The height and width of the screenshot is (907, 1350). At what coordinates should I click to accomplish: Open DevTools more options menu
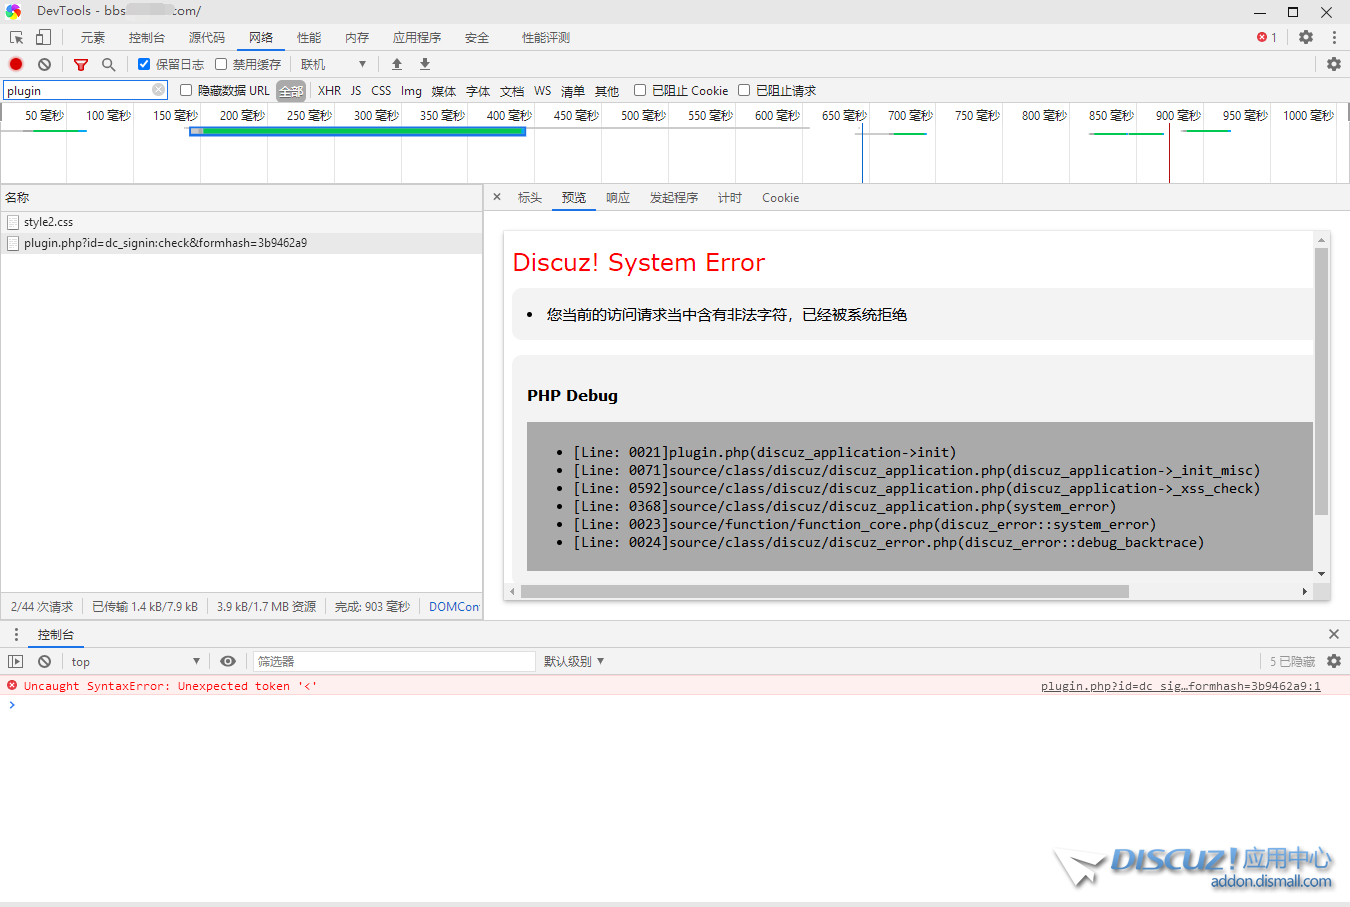pyautogui.click(x=1334, y=37)
